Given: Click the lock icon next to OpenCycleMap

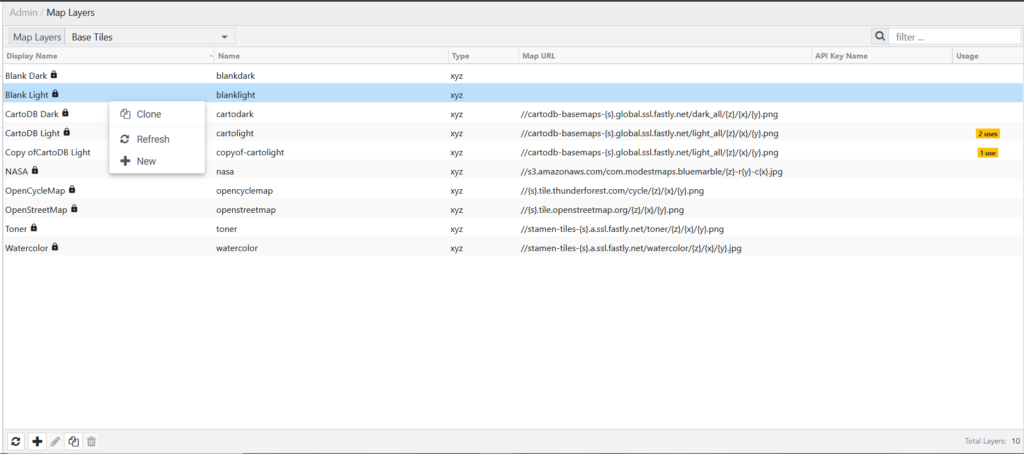Looking at the screenshot, I should pyautogui.click(x=72, y=190).
